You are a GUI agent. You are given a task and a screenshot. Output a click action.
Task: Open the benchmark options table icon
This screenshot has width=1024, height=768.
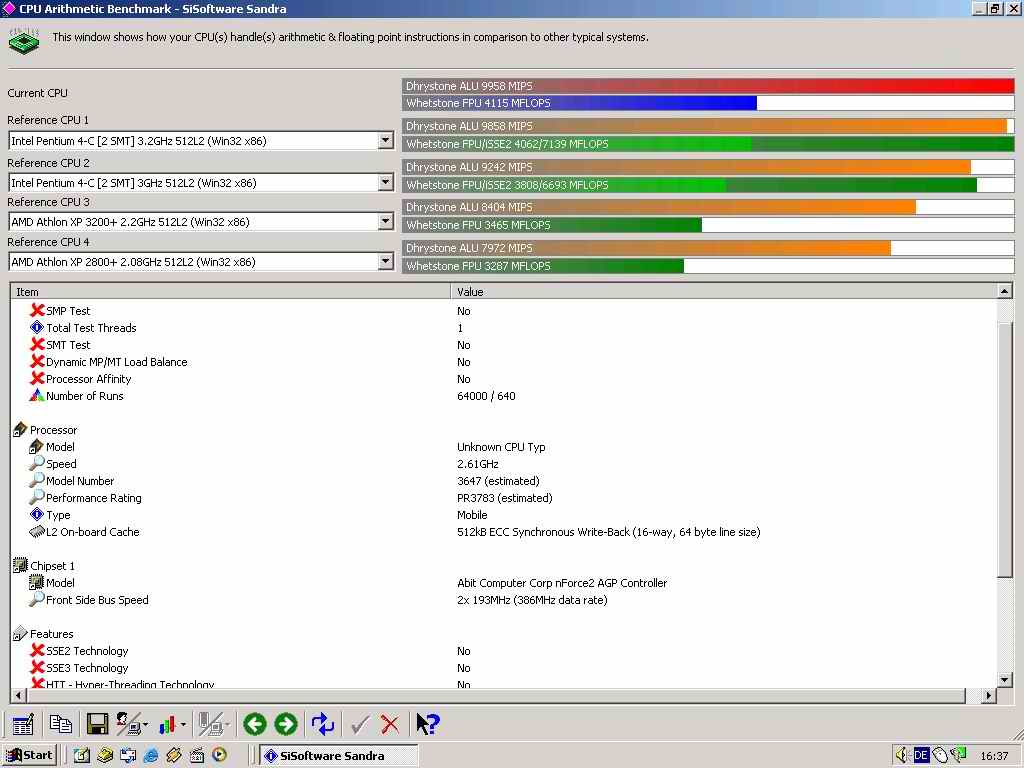23,724
